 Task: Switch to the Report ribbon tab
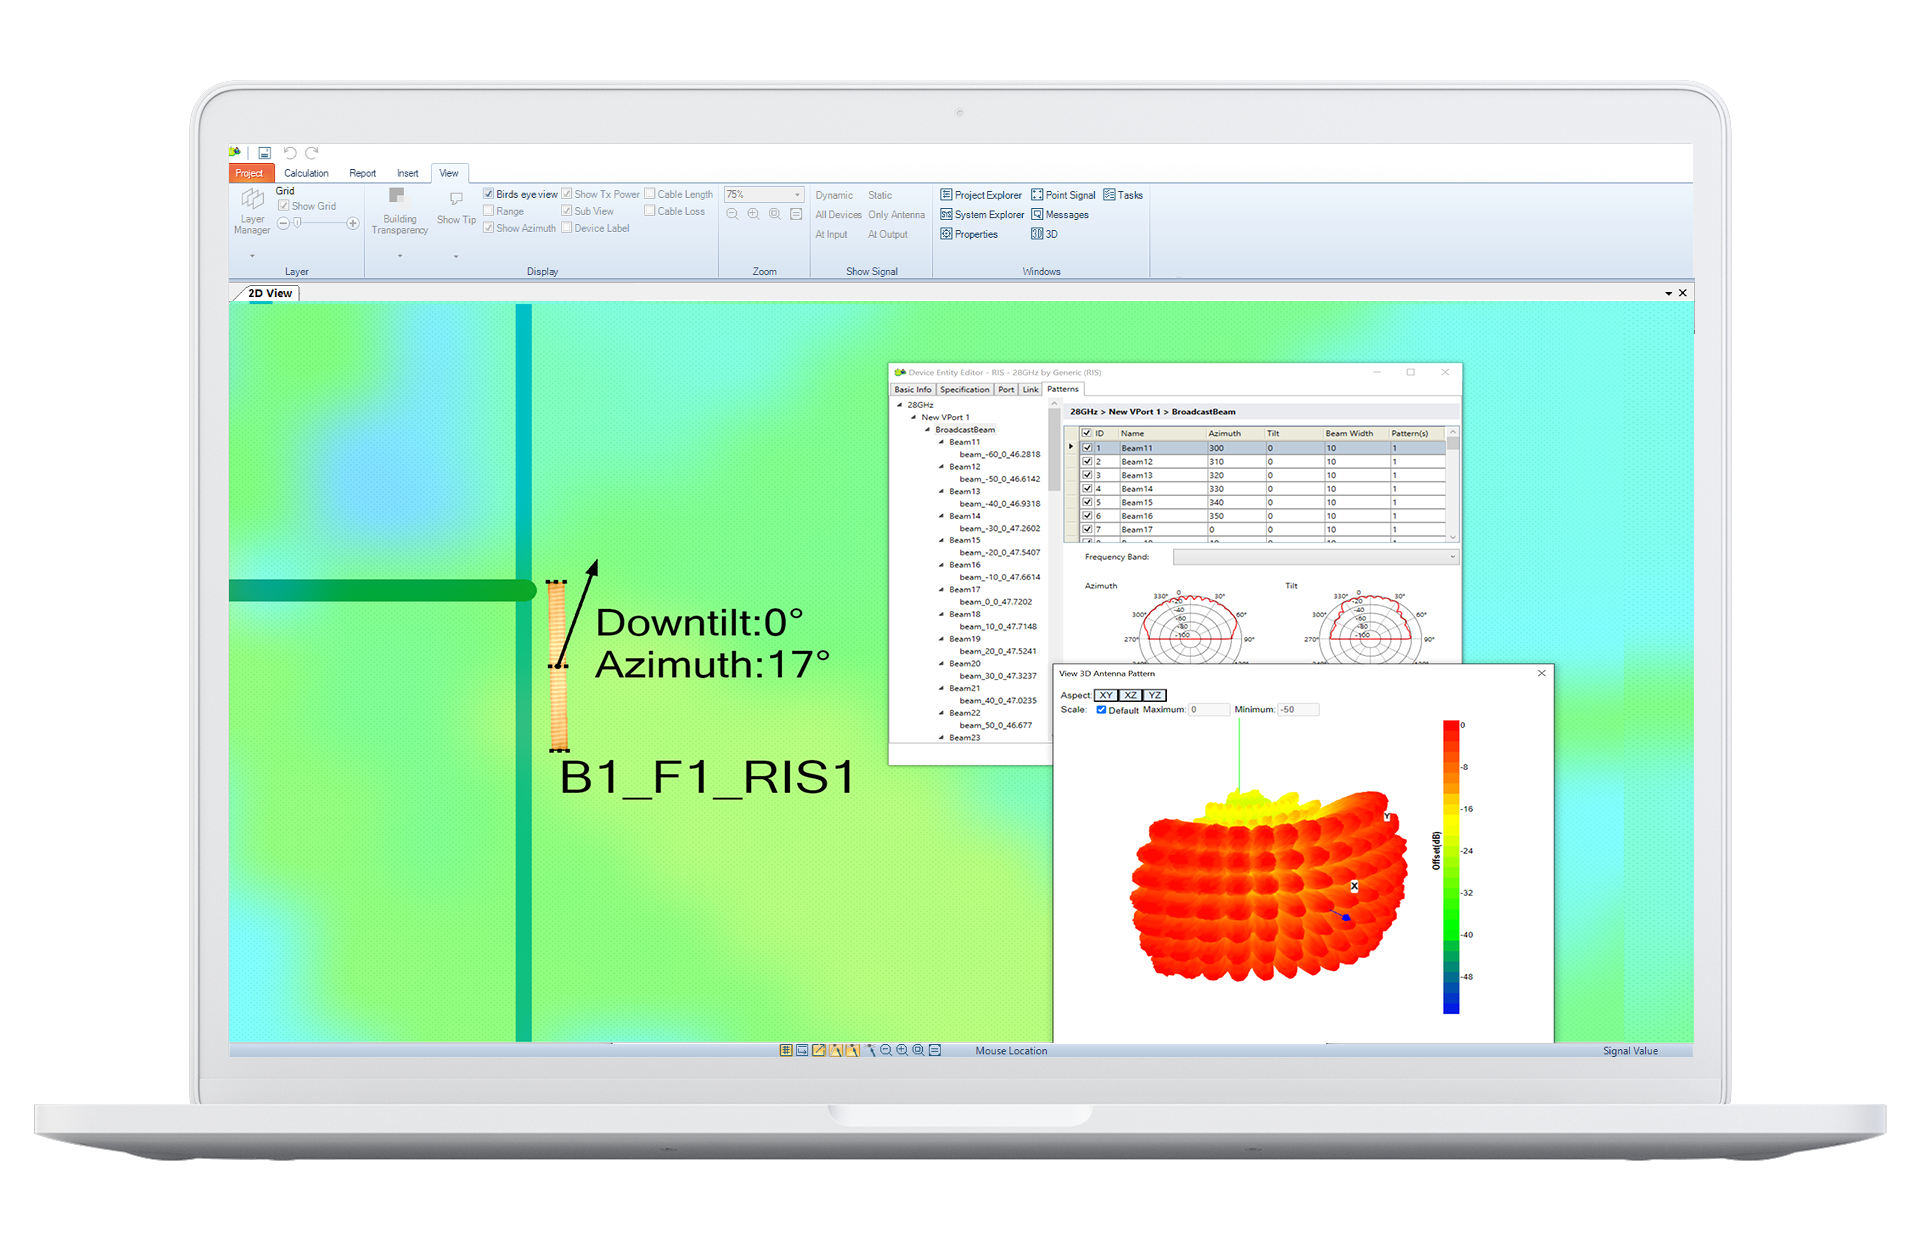[x=362, y=173]
